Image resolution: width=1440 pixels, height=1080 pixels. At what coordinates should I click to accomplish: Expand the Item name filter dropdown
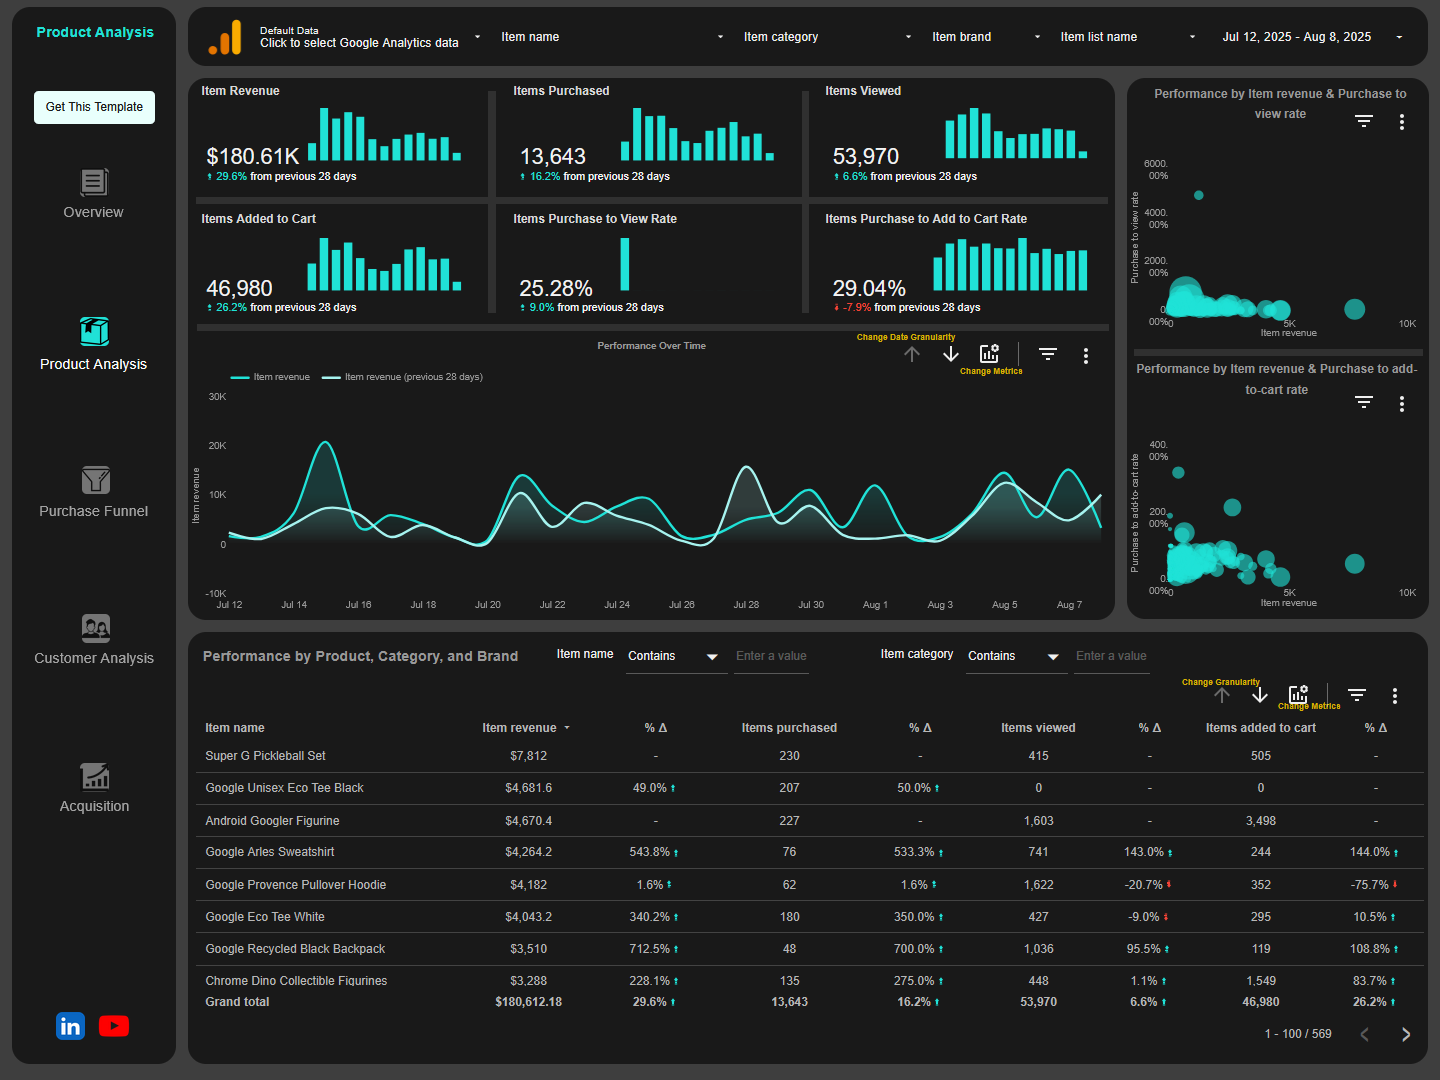click(612, 37)
